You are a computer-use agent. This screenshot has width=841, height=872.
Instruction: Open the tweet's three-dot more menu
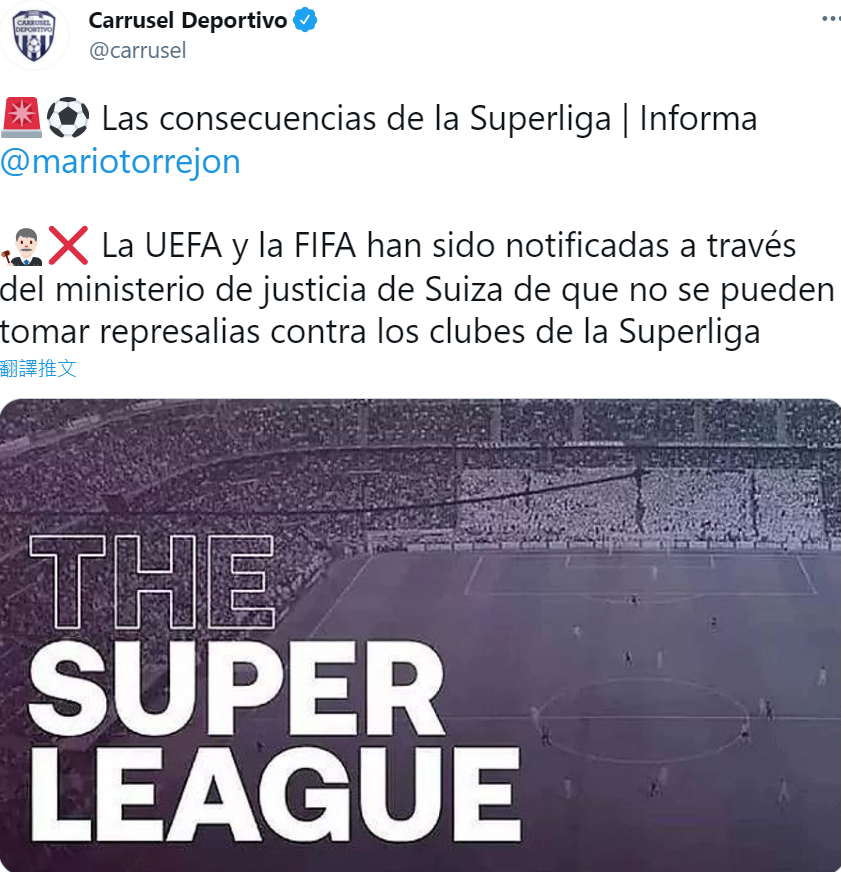coord(831,19)
